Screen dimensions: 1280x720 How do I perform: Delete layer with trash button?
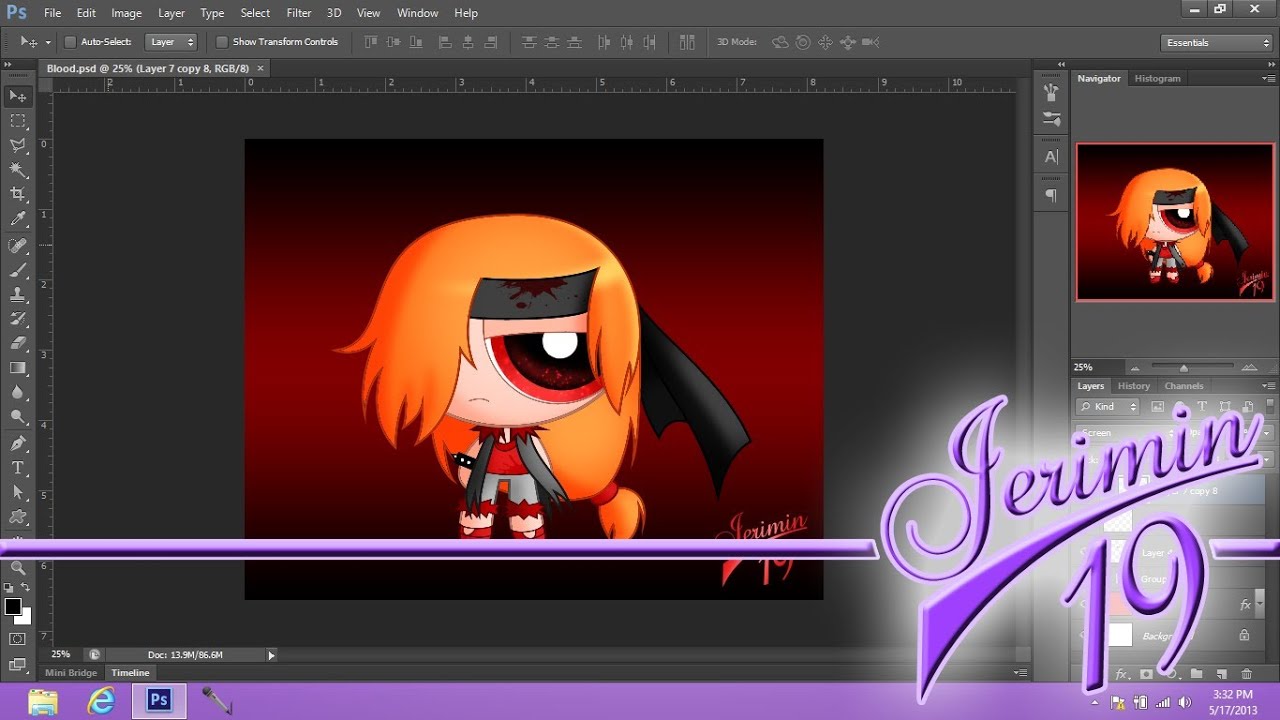pyautogui.click(x=1246, y=674)
